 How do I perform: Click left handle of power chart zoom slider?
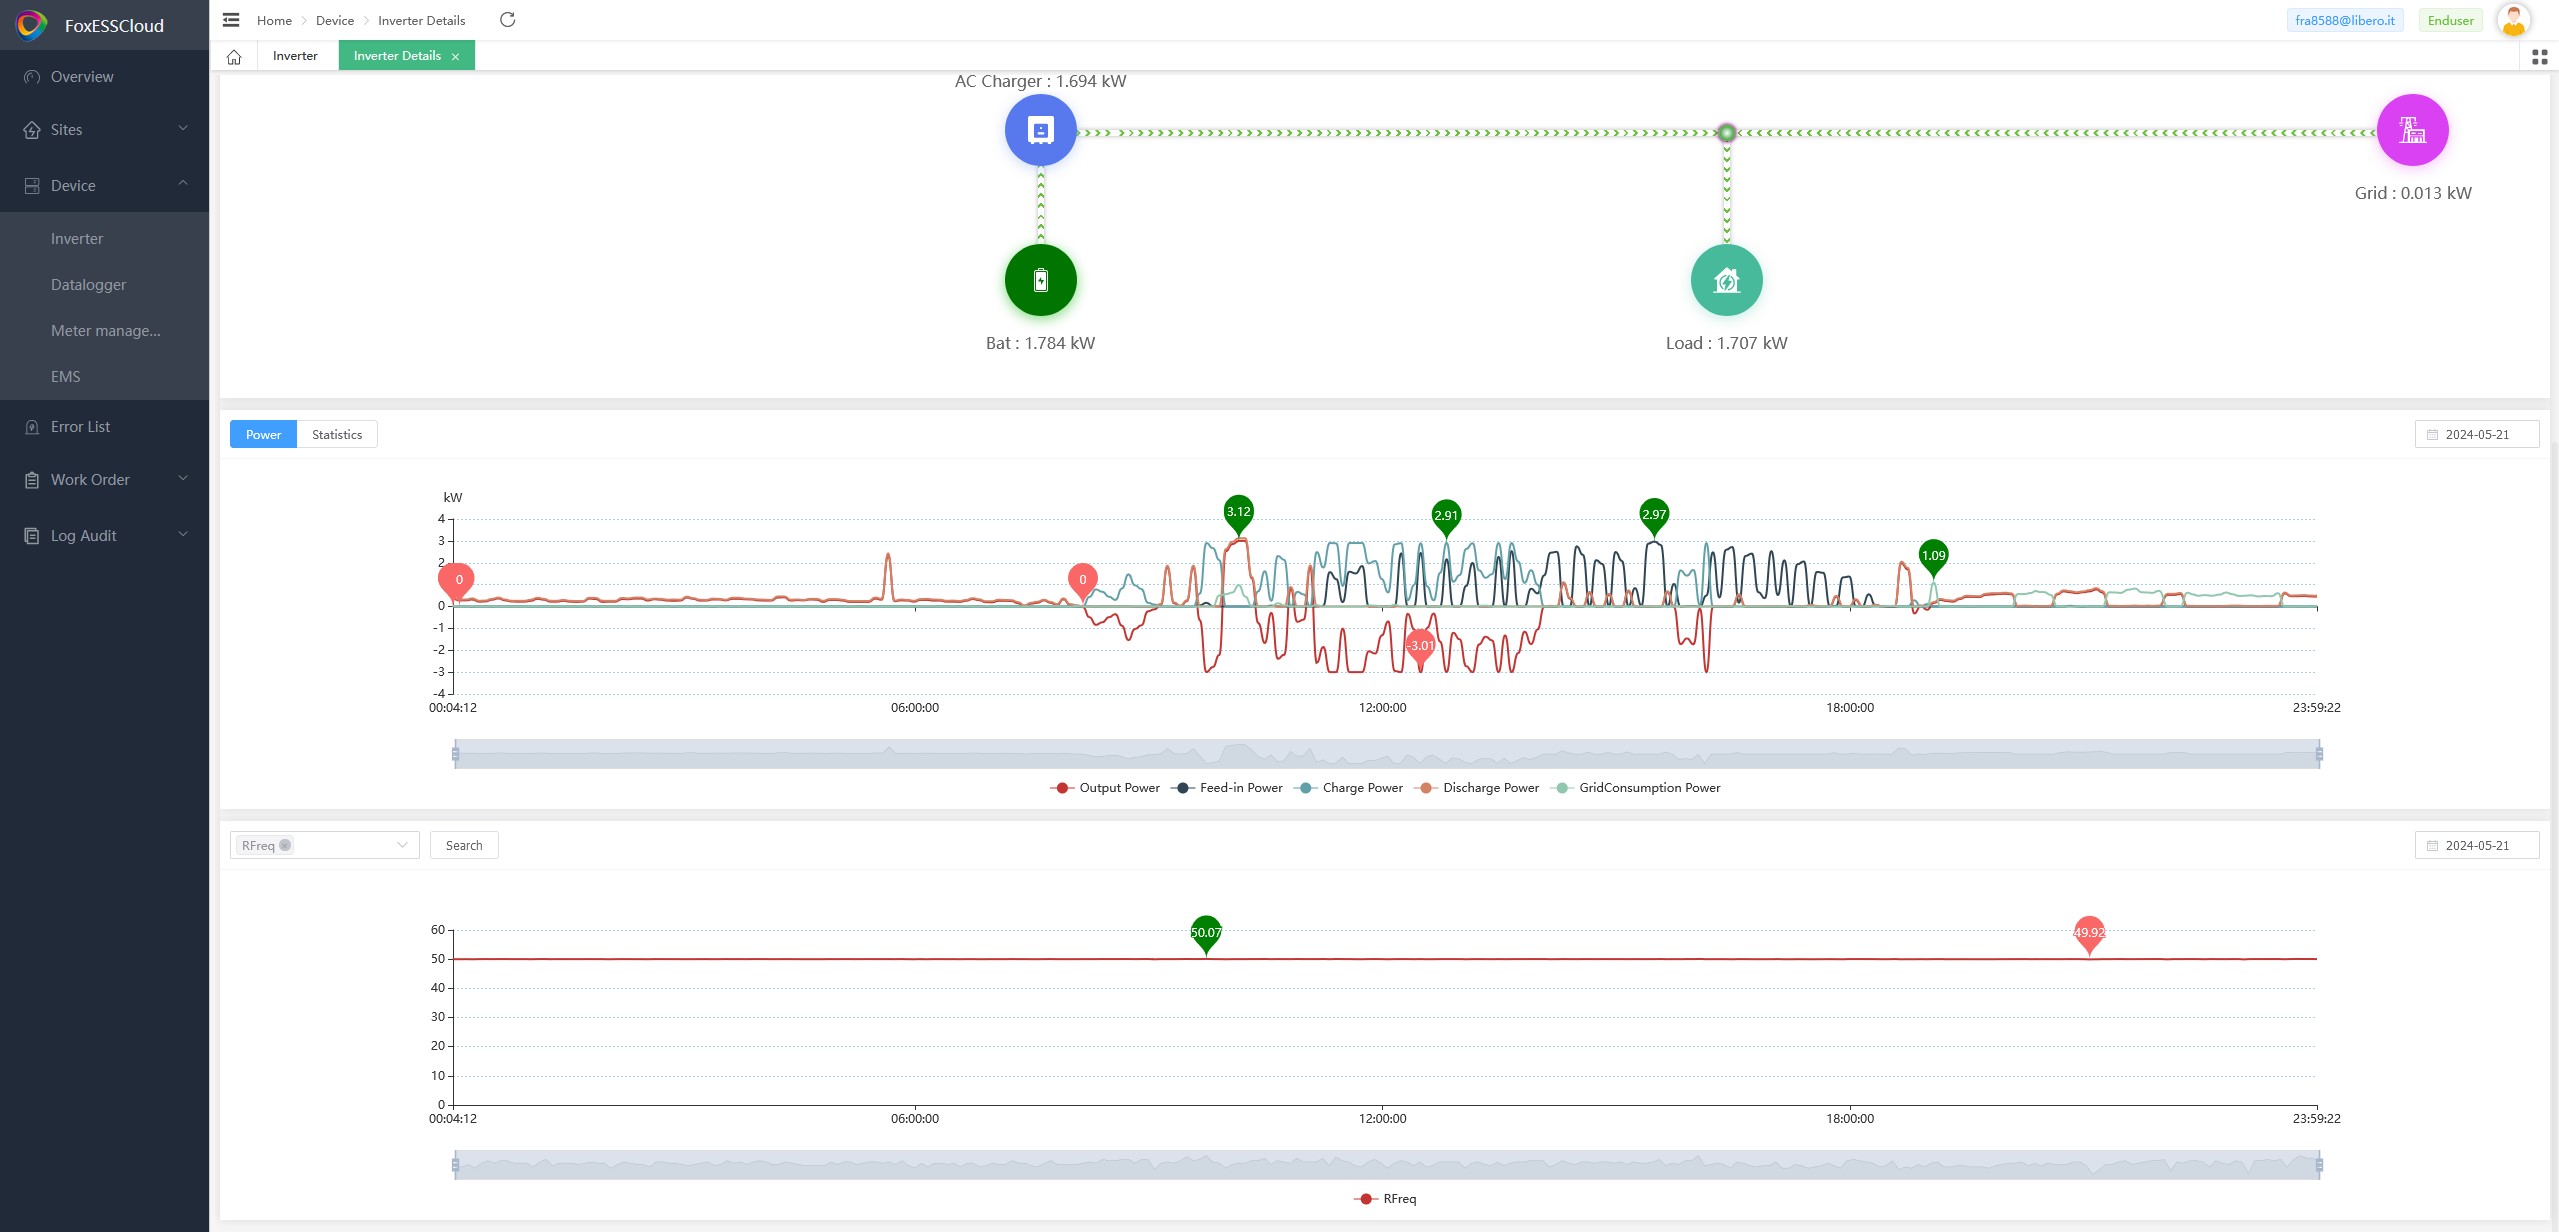click(x=456, y=754)
